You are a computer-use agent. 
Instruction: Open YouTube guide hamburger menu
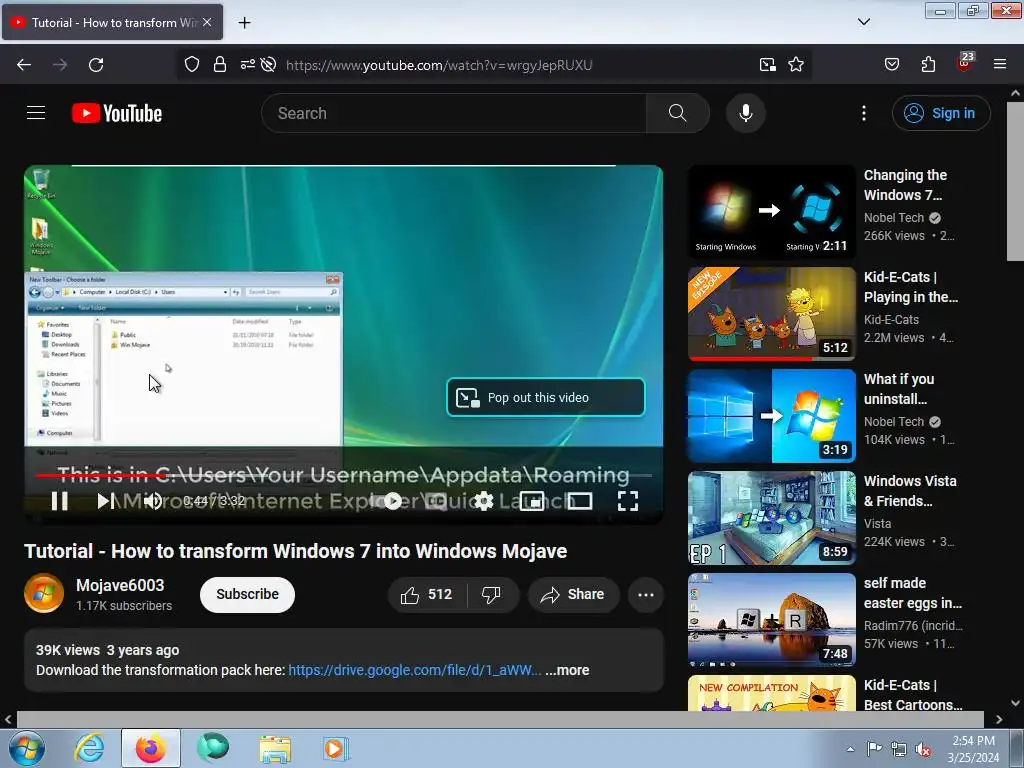36,113
